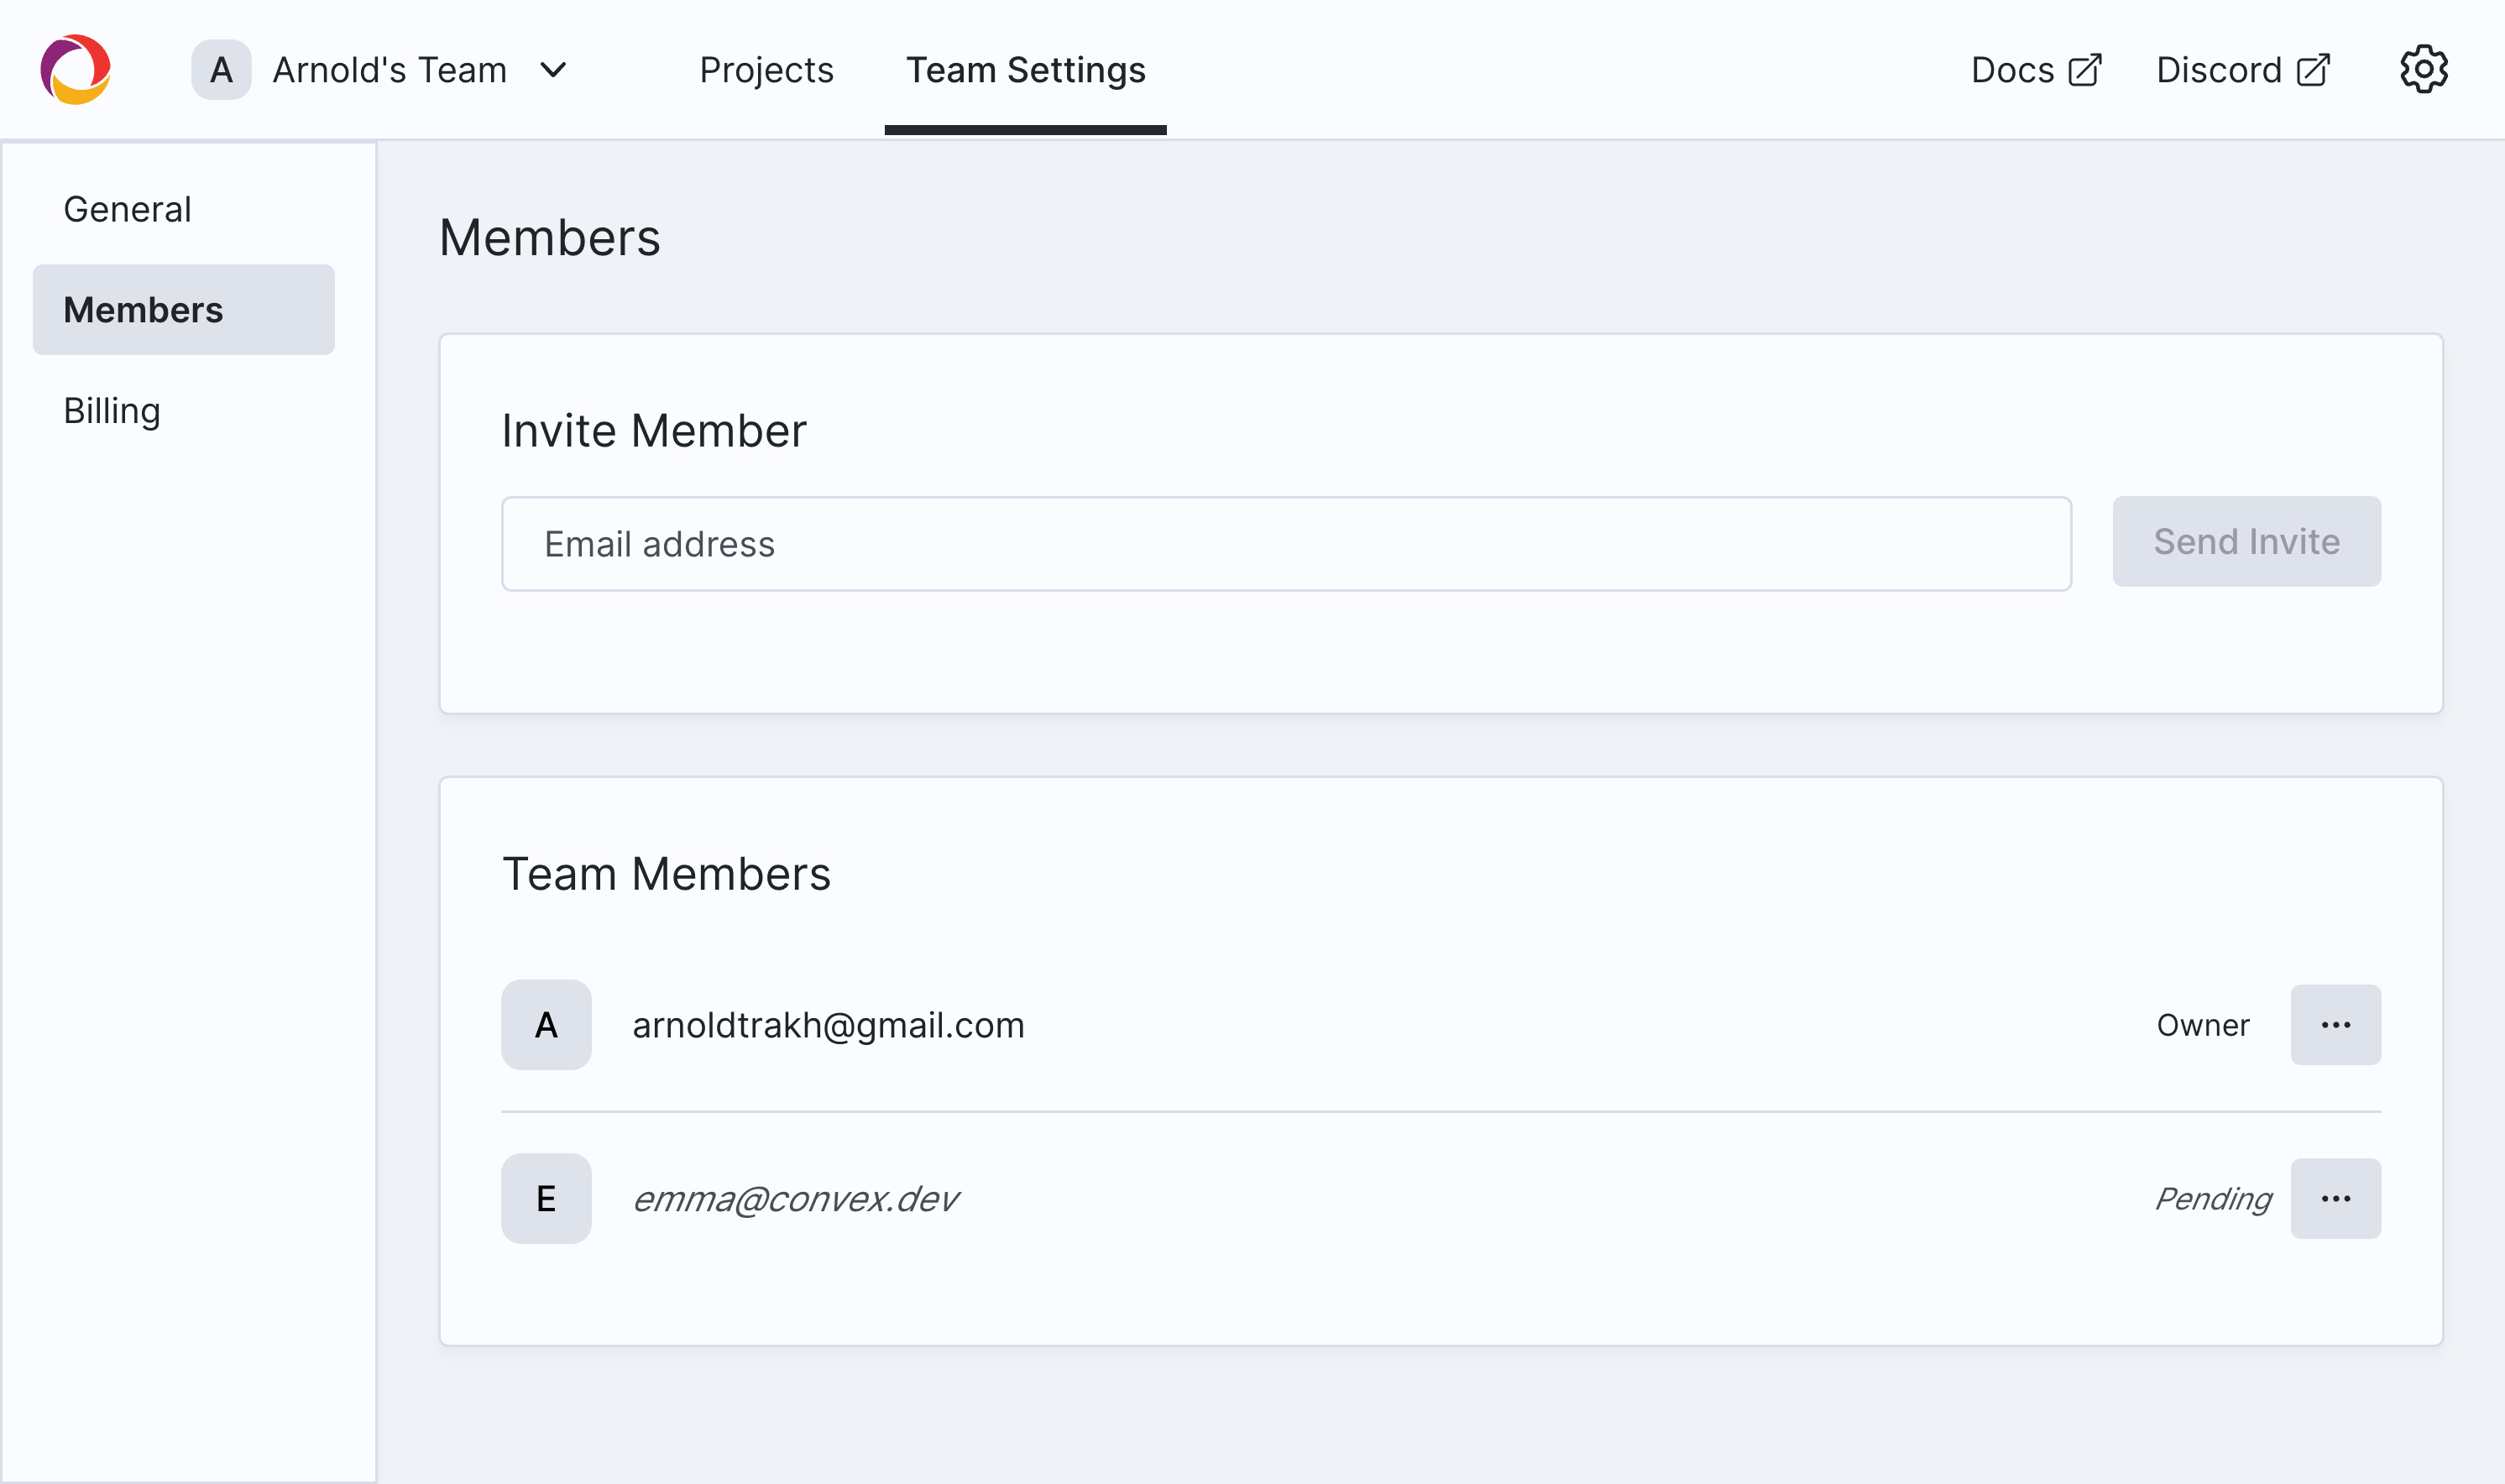Open member options beside arnoldtrakh@gmail.com

point(2336,1024)
